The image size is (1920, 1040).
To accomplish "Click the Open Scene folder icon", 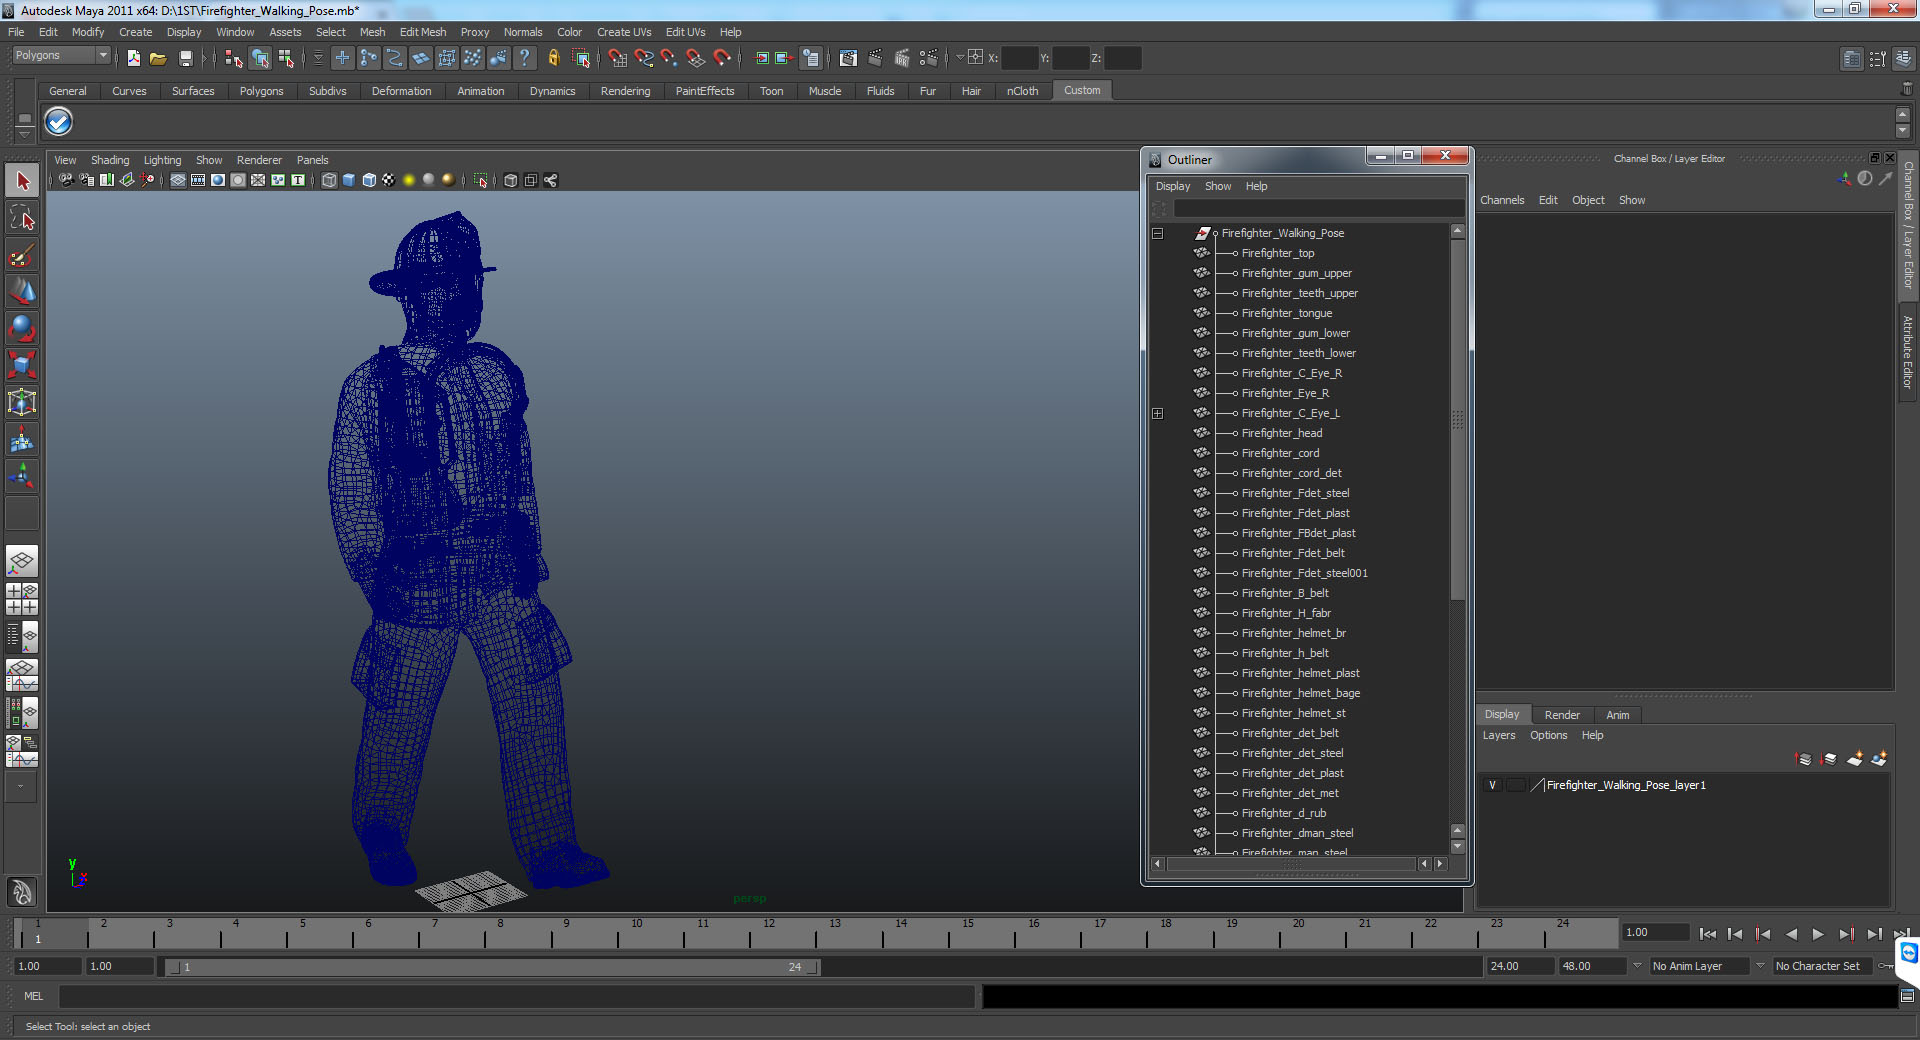I will pyautogui.click(x=158, y=58).
